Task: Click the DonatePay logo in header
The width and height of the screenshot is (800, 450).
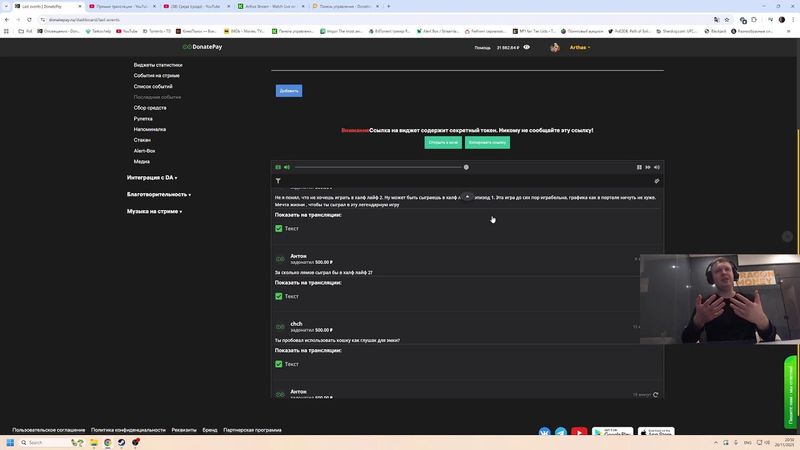Action: [203, 47]
